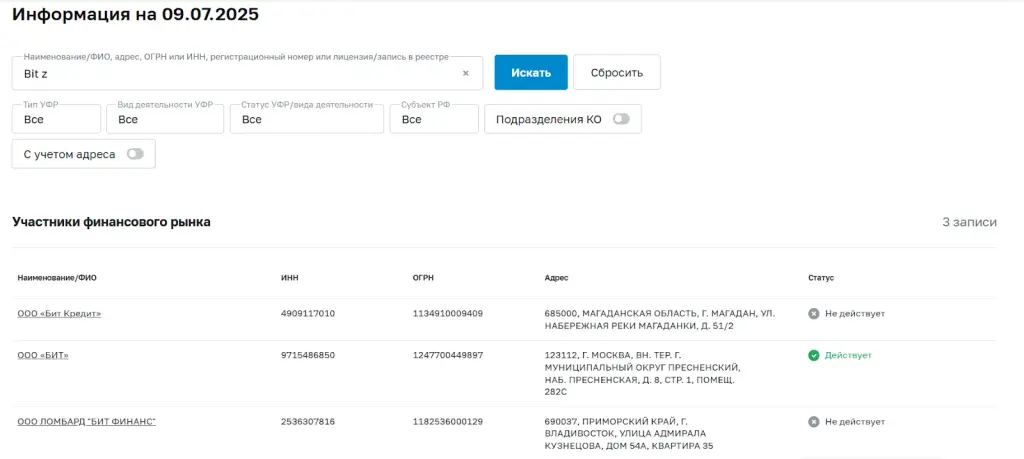Click the Искать button

531,72
